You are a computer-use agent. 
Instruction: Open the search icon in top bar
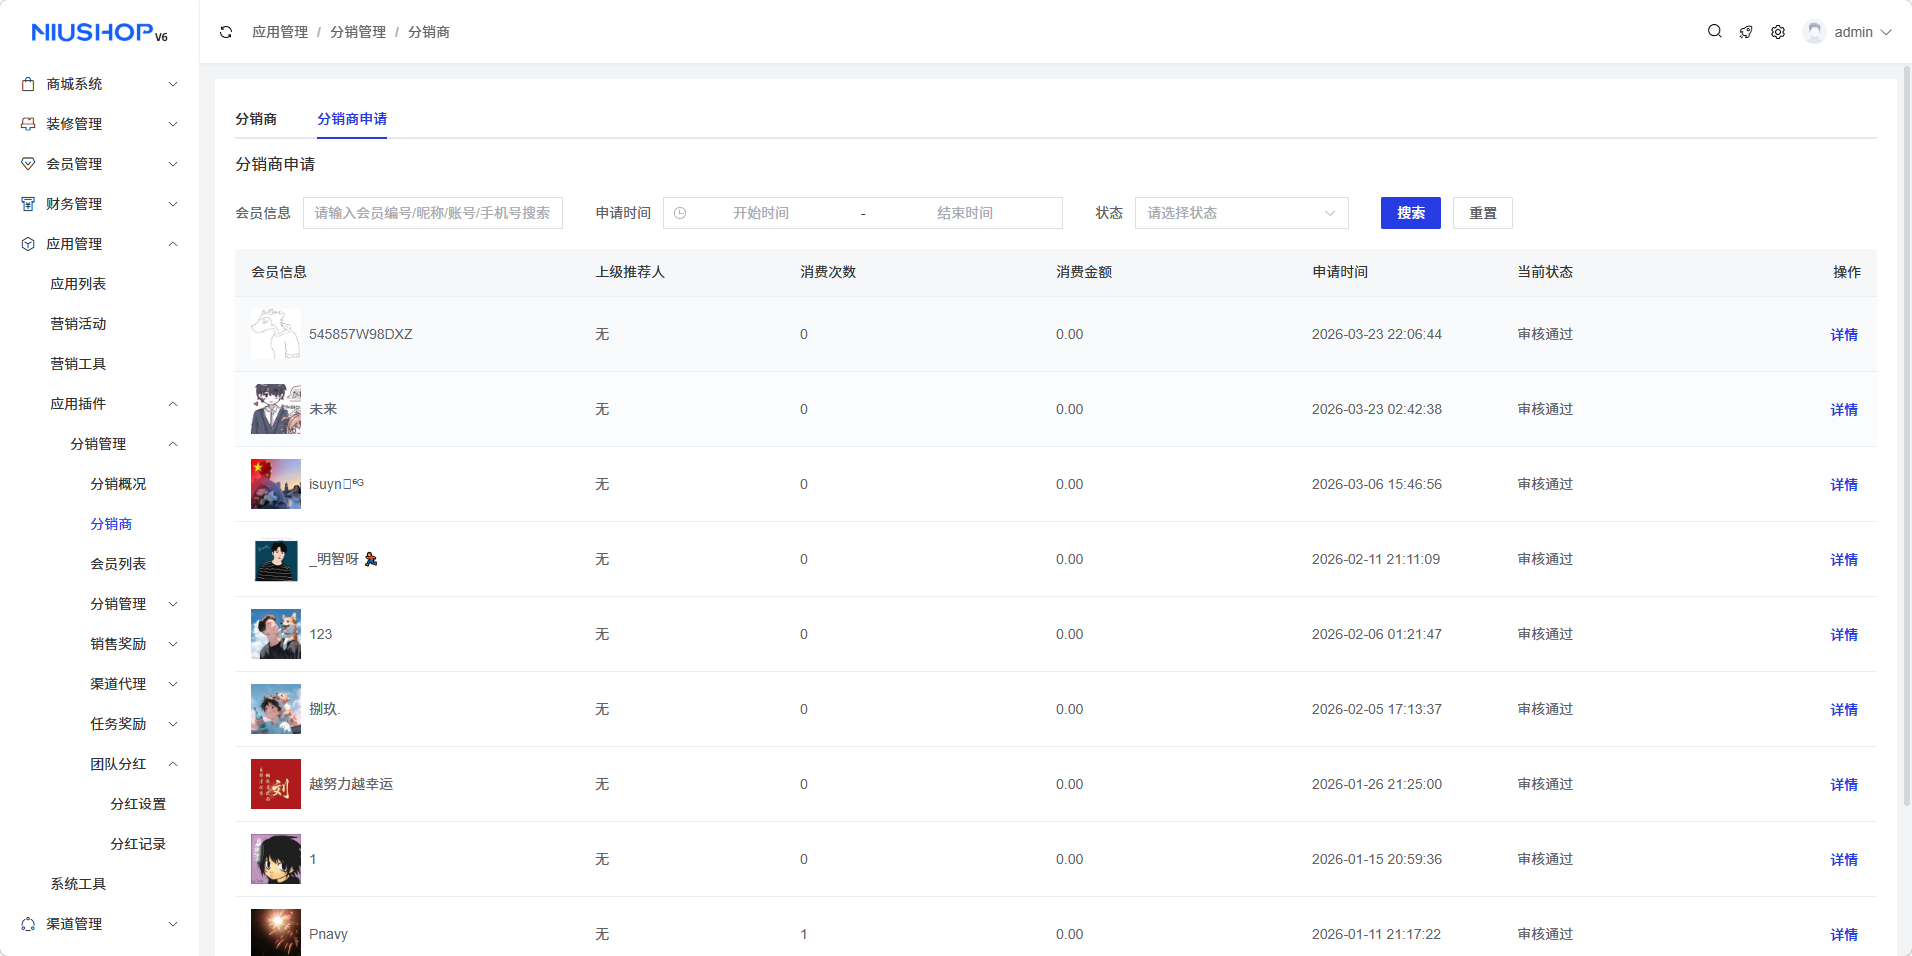(1714, 32)
